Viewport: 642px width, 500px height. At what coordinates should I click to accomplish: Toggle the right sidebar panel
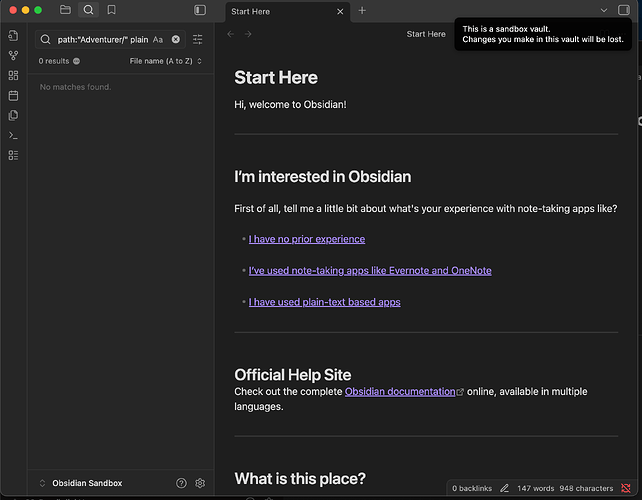(x=624, y=10)
